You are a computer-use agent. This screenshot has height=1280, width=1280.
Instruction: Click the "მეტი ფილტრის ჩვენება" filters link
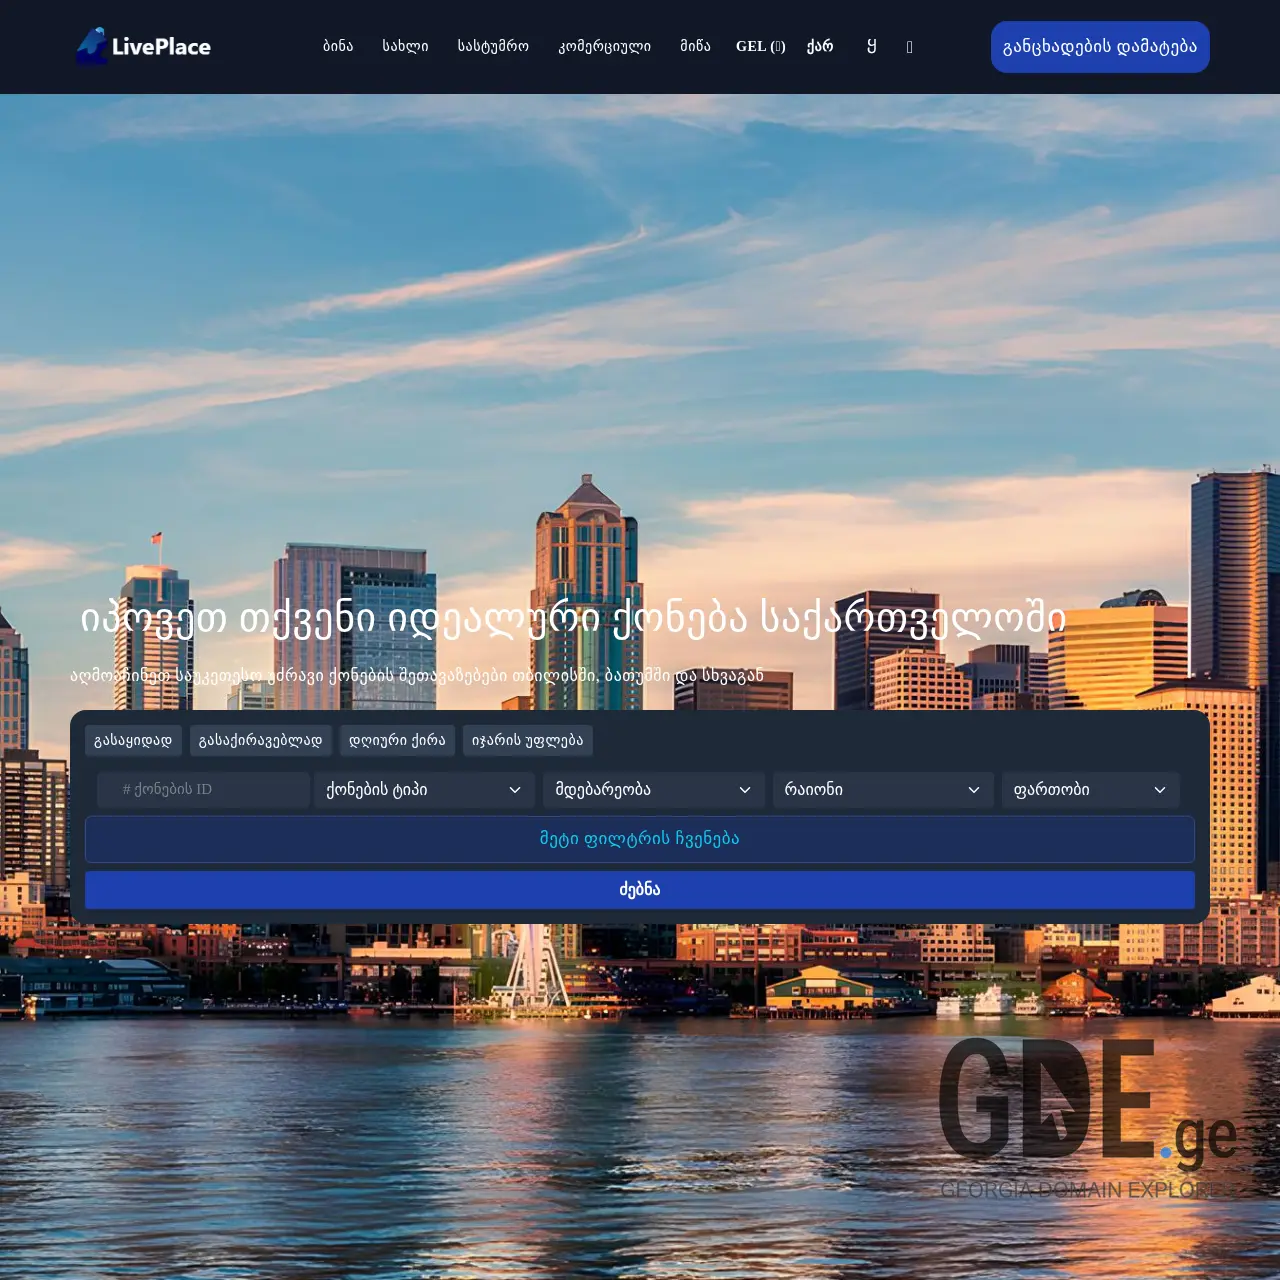pyautogui.click(x=640, y=839)
